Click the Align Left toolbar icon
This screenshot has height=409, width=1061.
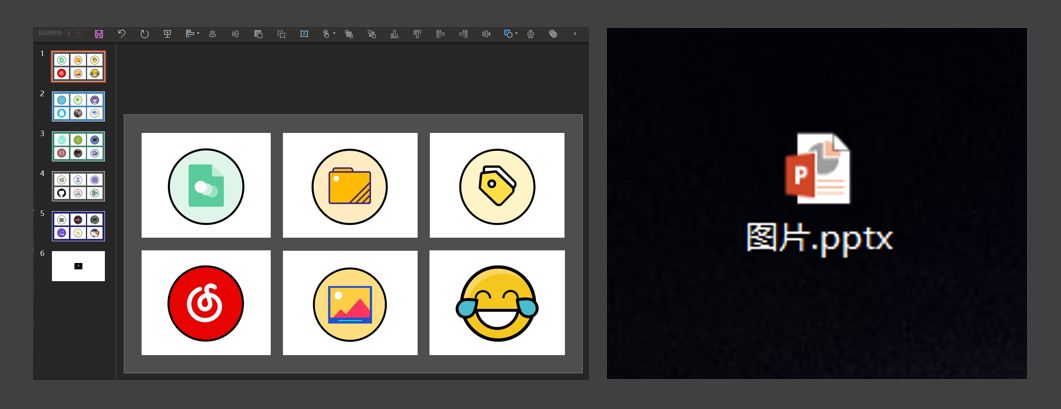point(440,34)
